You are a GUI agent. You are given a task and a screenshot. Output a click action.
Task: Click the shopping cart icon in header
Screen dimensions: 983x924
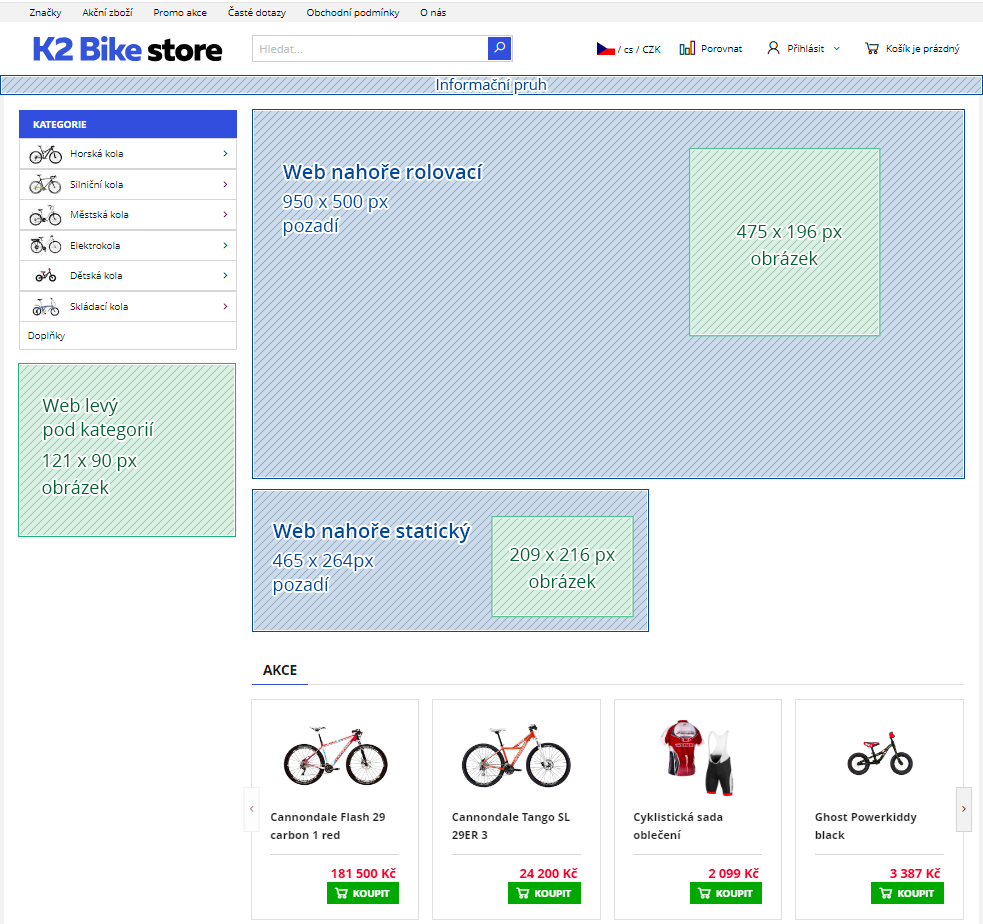coord(871,48)
